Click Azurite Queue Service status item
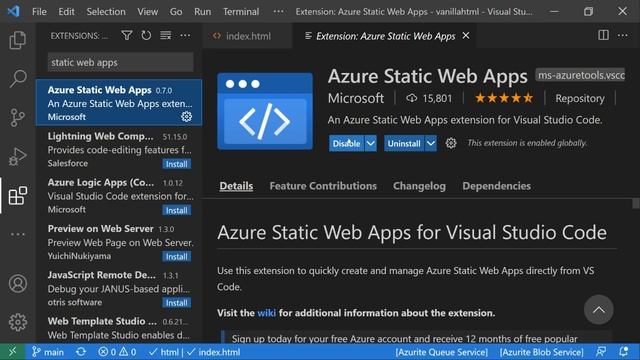The width and height of the screenshot is (640, 360). (441, 352)
